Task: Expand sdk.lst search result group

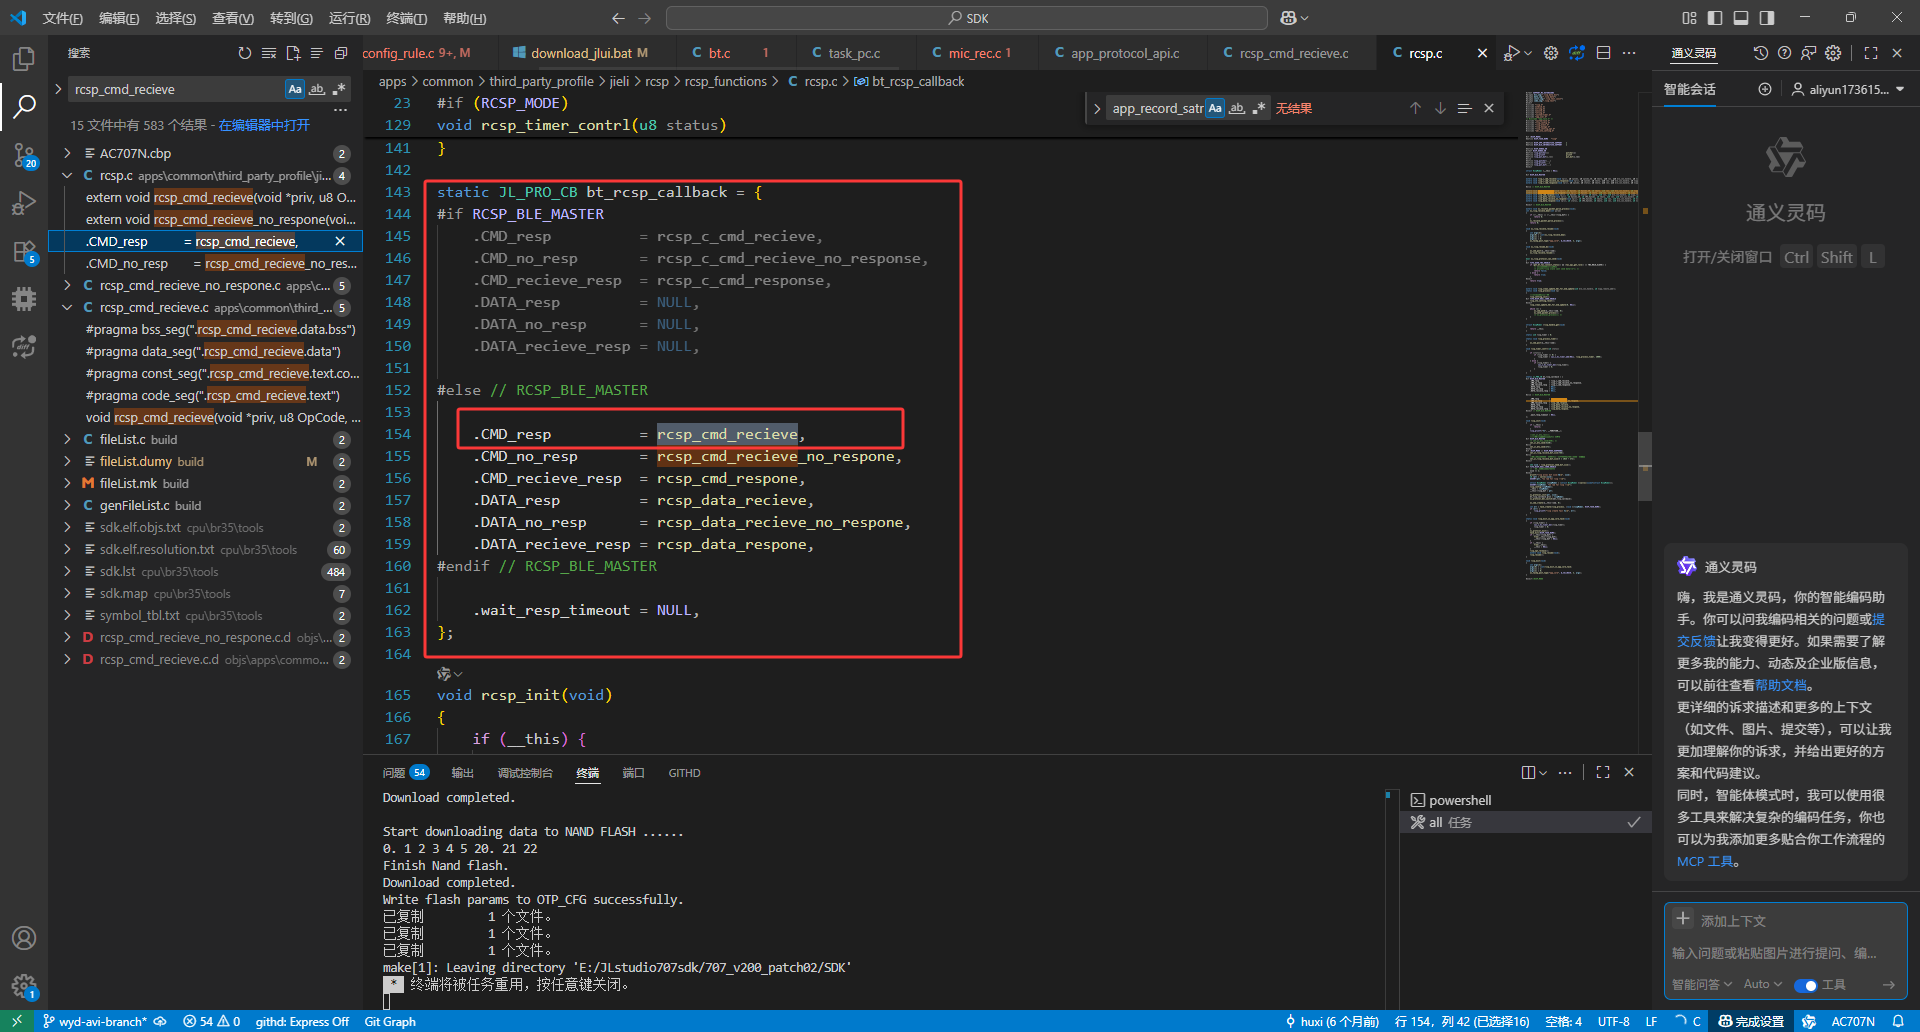Action: [x=67, y=571]
